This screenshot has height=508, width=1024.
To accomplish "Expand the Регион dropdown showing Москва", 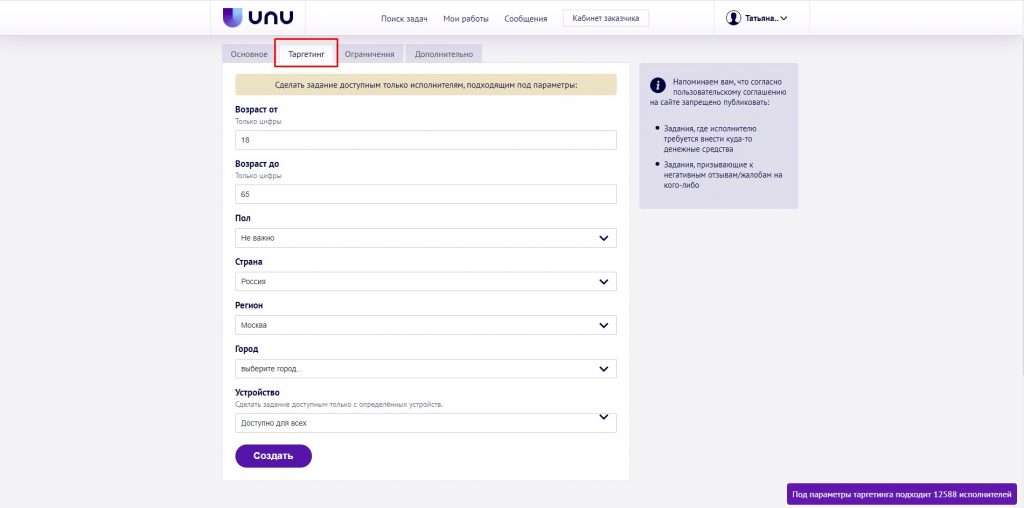I will [x=426, y=325].
